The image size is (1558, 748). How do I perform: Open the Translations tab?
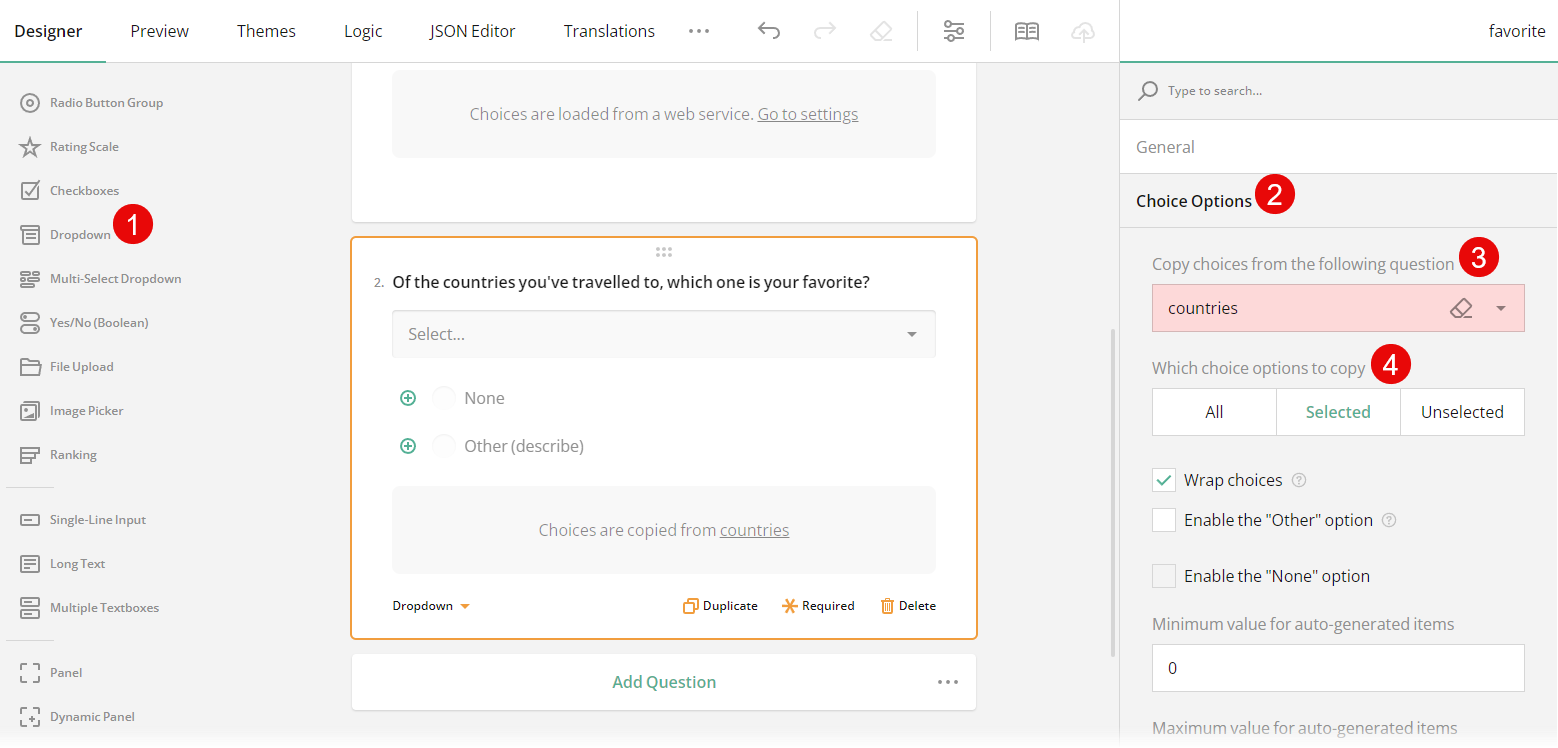pos(609,31)
